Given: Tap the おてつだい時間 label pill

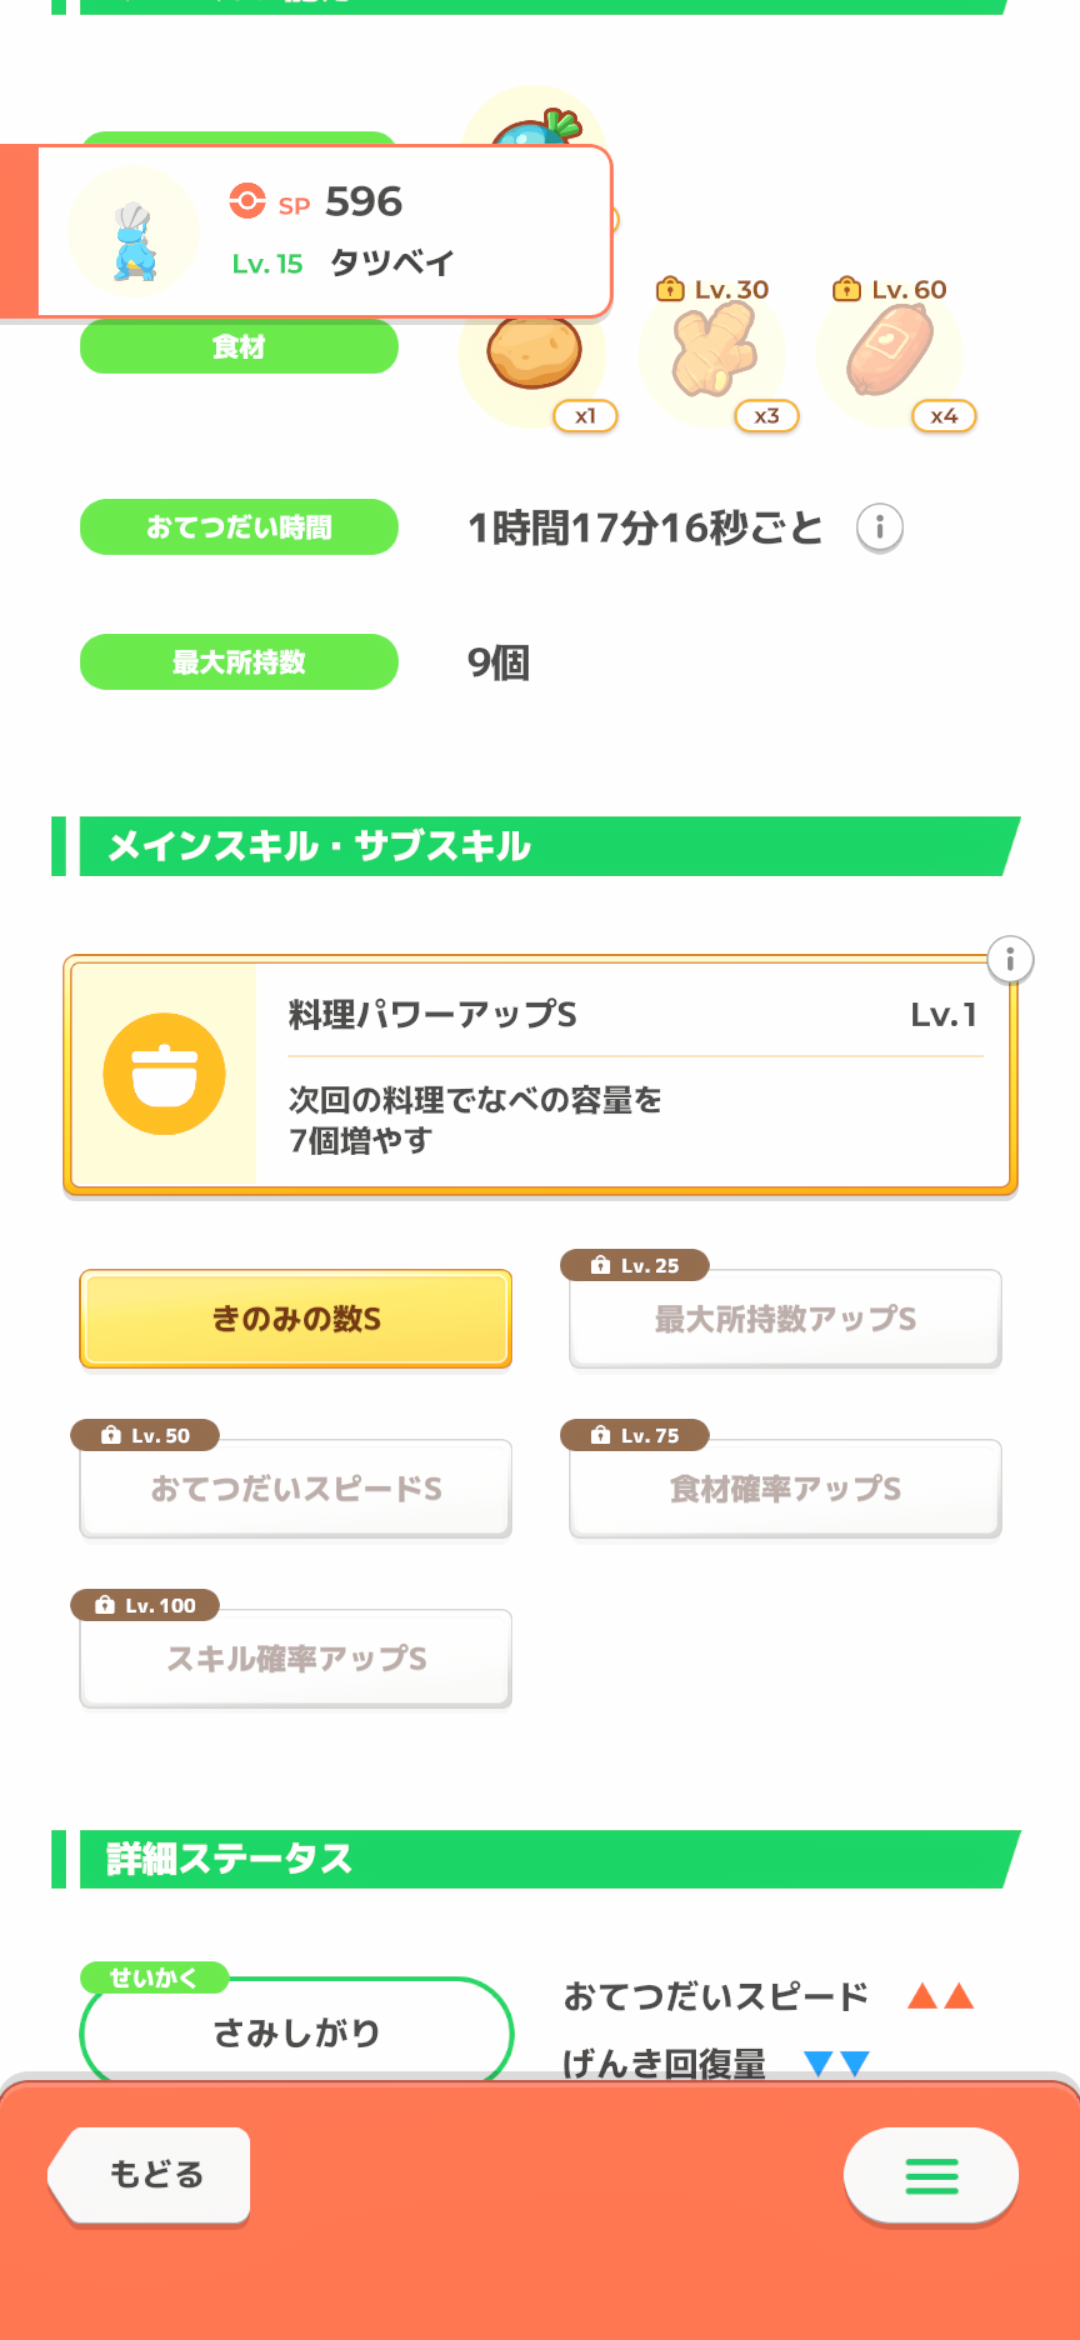Looking at the screenshot, I should point(239,527).
